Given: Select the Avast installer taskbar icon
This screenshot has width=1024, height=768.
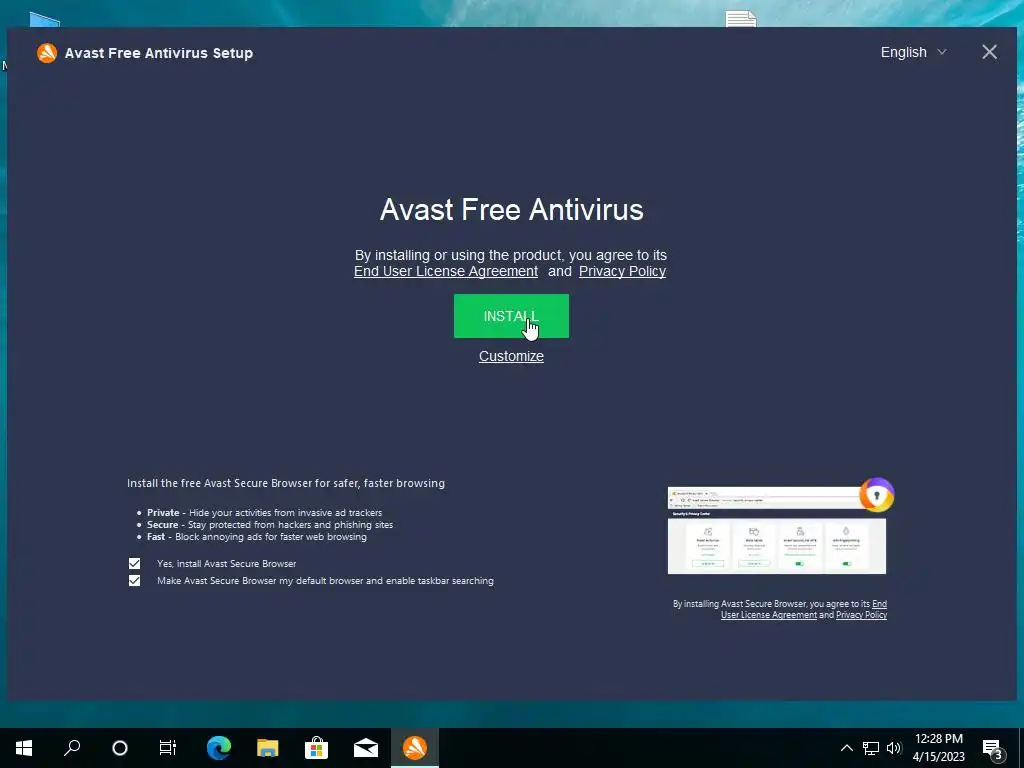Looking at the screenshot, I should tap(415, 748).
